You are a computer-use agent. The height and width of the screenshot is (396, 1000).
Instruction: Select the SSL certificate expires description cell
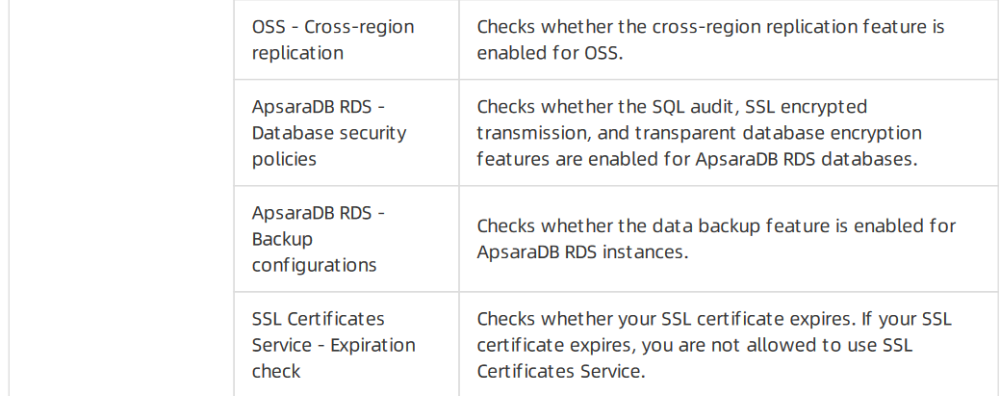tap(728, 344)
